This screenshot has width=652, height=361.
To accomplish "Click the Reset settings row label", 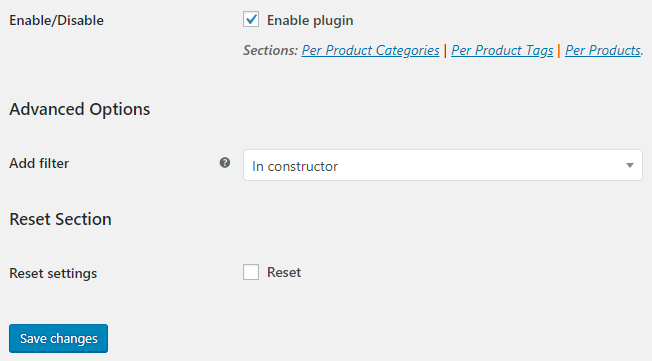I will tap(53, 273).
